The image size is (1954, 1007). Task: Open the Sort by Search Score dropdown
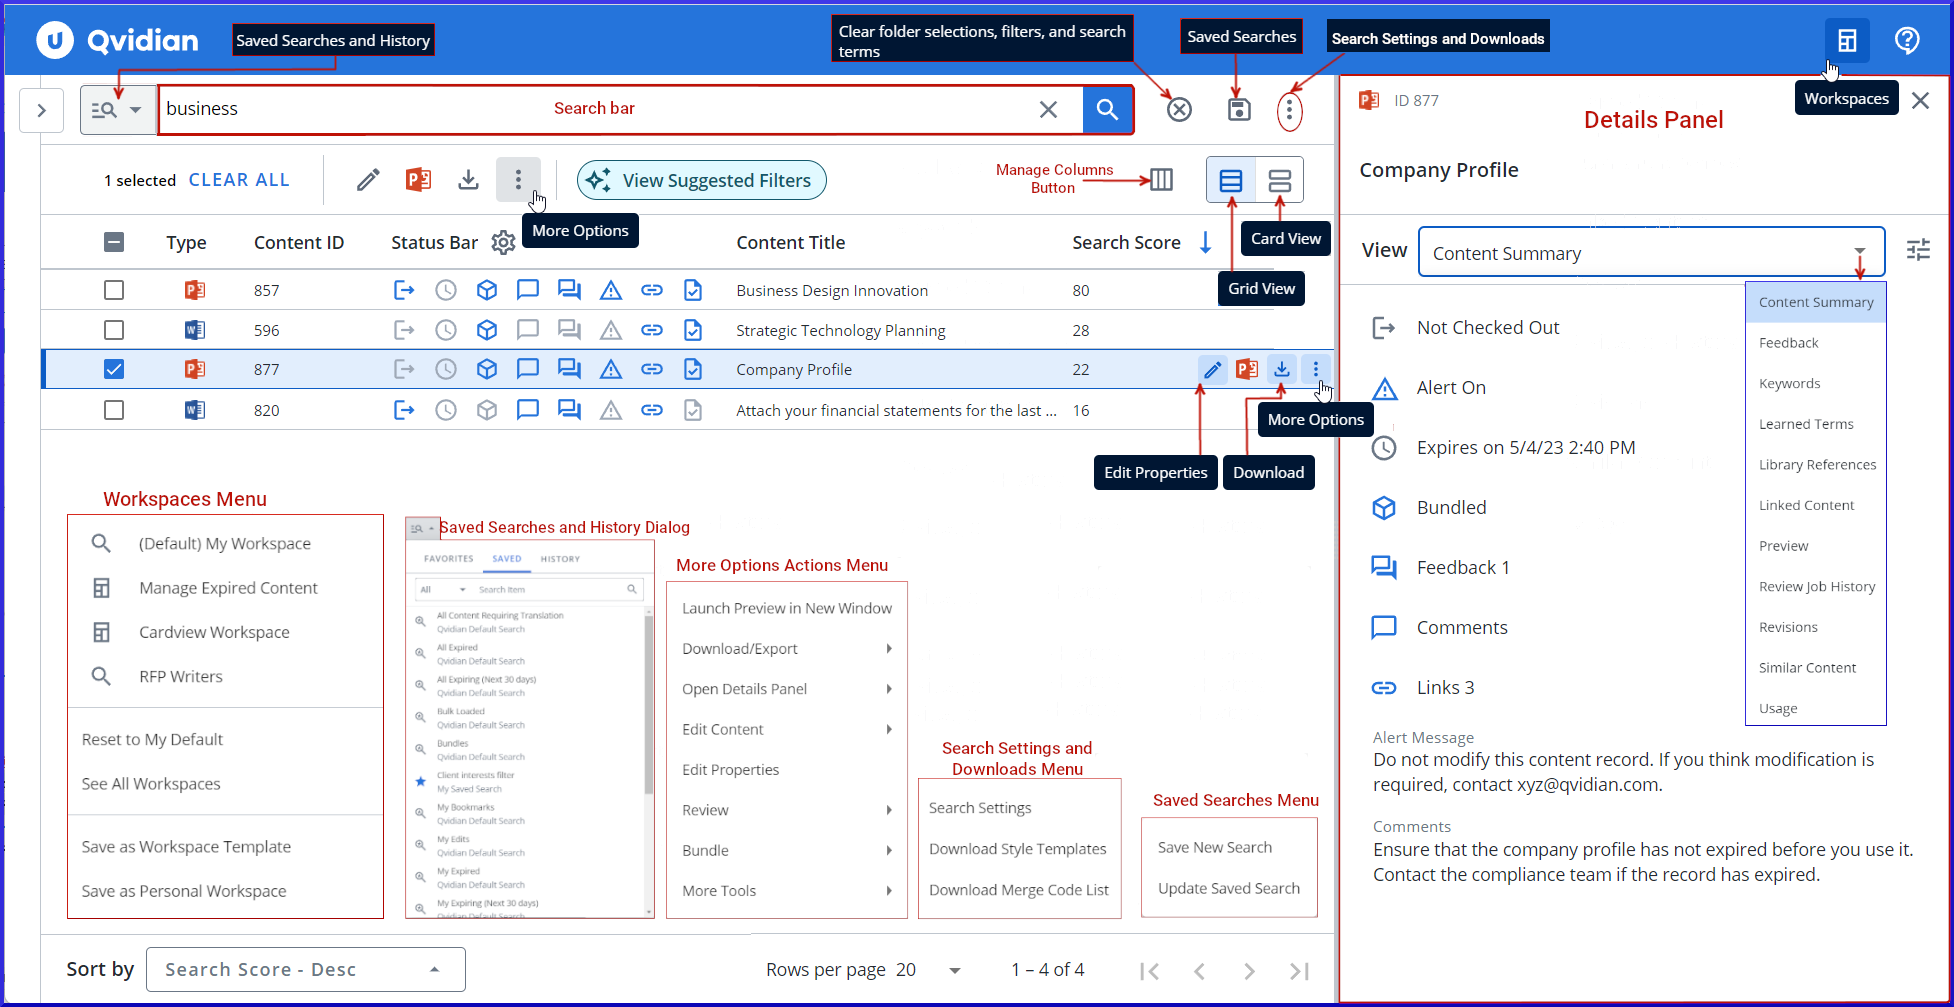pyautogui.click(x=306, y=970)
